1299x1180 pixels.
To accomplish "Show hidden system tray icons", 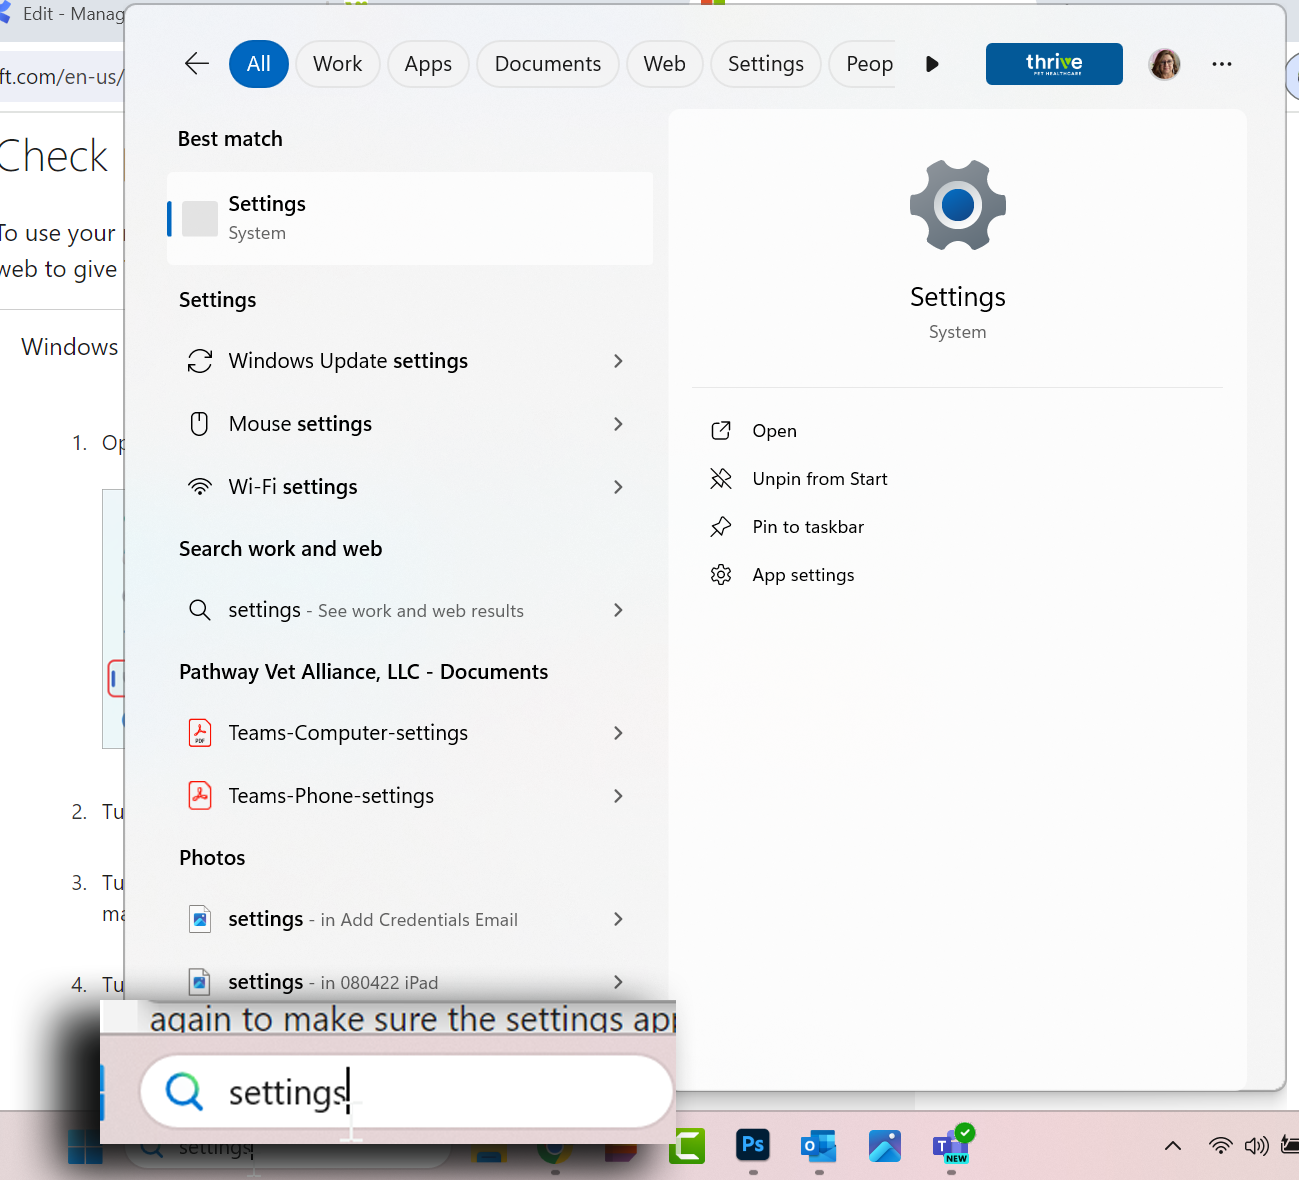I will pyautogui.click(x=1173, y=1146).
